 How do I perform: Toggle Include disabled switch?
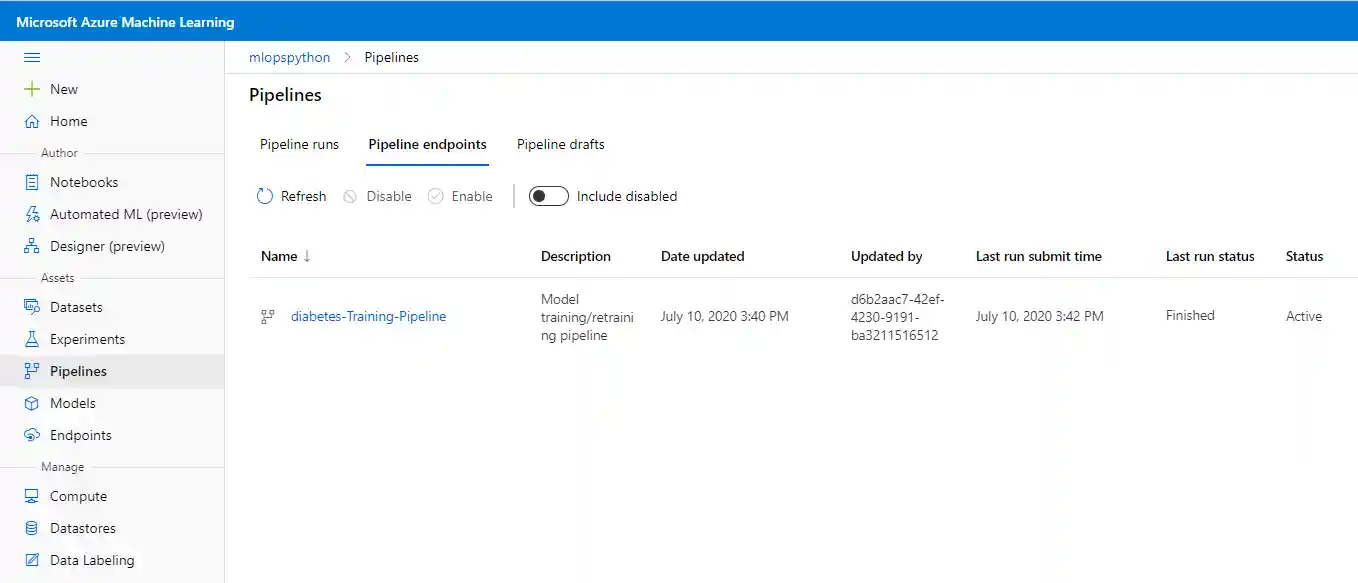pos(548,196)
